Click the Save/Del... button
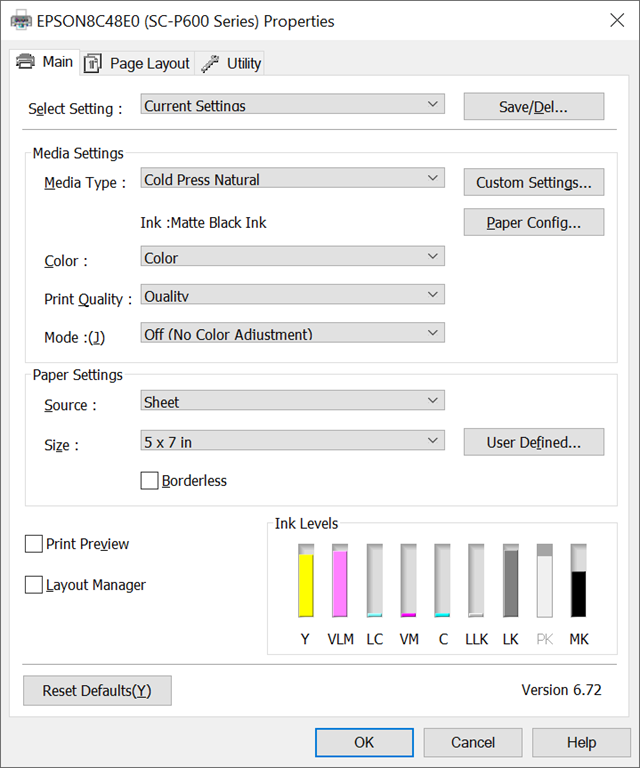Image resolution: width=640 pixels, height=768 pixels. (x=534, y=106)
